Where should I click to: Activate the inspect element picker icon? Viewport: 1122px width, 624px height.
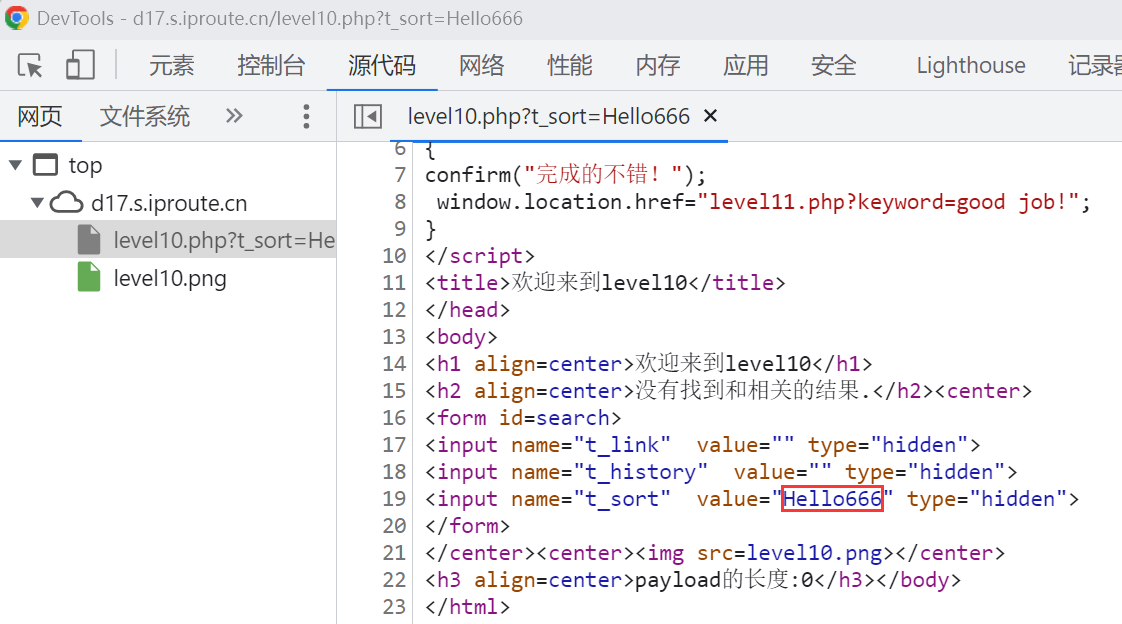(30, 66)
